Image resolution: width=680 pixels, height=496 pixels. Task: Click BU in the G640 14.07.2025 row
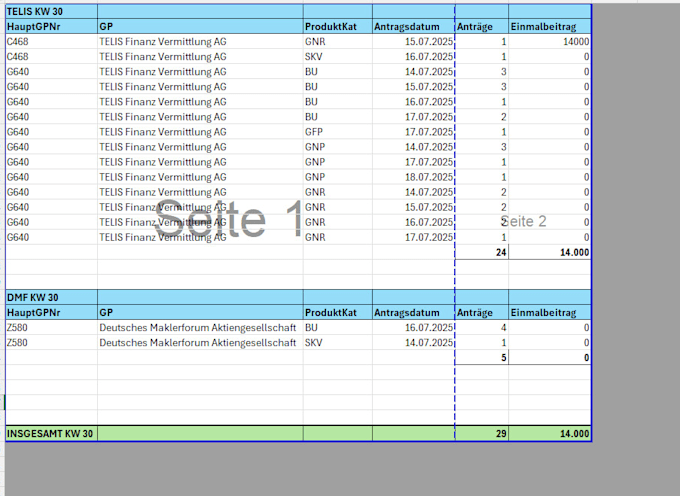pyautogui.click(x=337, y=72)
